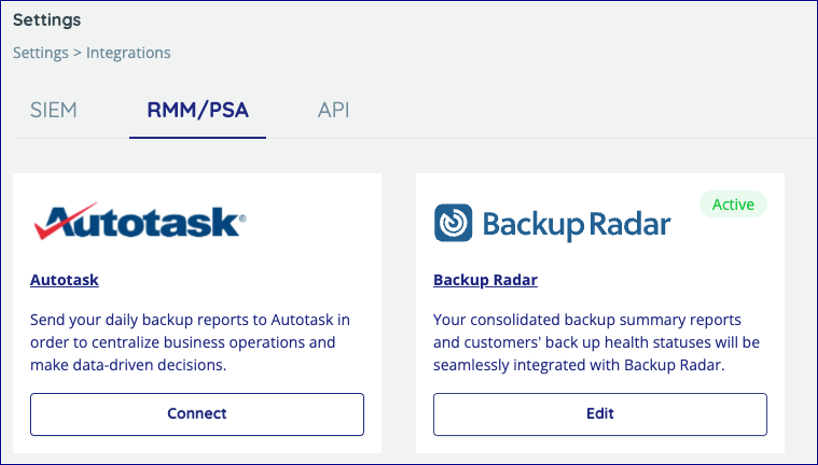The image size is (818, 465).
Task: Click the Settings > Integrations breadcrumb
Action: (92, 53)
